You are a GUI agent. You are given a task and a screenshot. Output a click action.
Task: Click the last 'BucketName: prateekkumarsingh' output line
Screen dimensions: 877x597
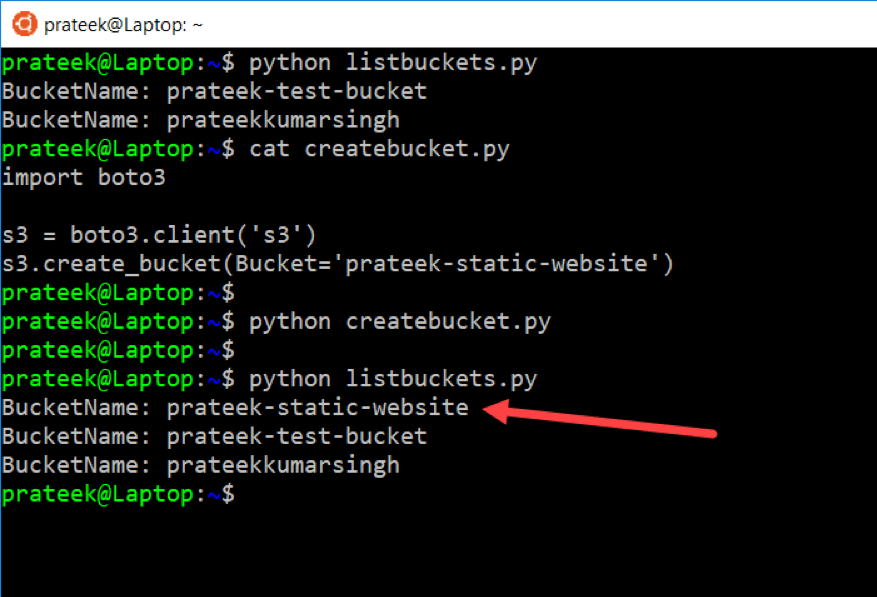click(x=200, y=465)
